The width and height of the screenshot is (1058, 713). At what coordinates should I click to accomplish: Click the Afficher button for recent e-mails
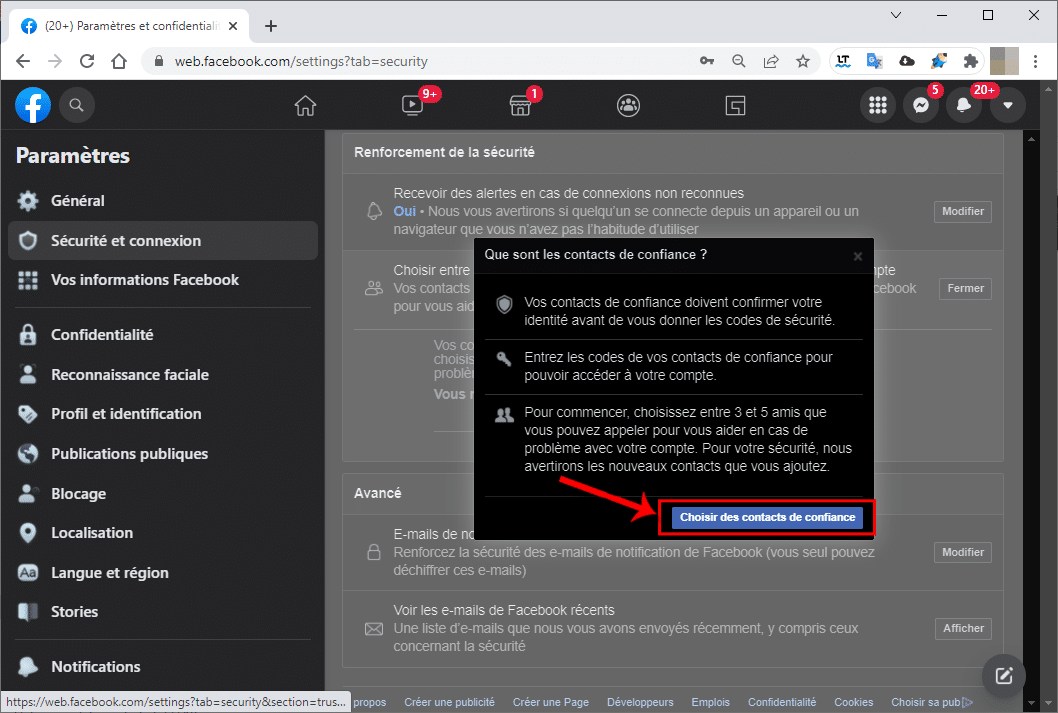point(964,628)
